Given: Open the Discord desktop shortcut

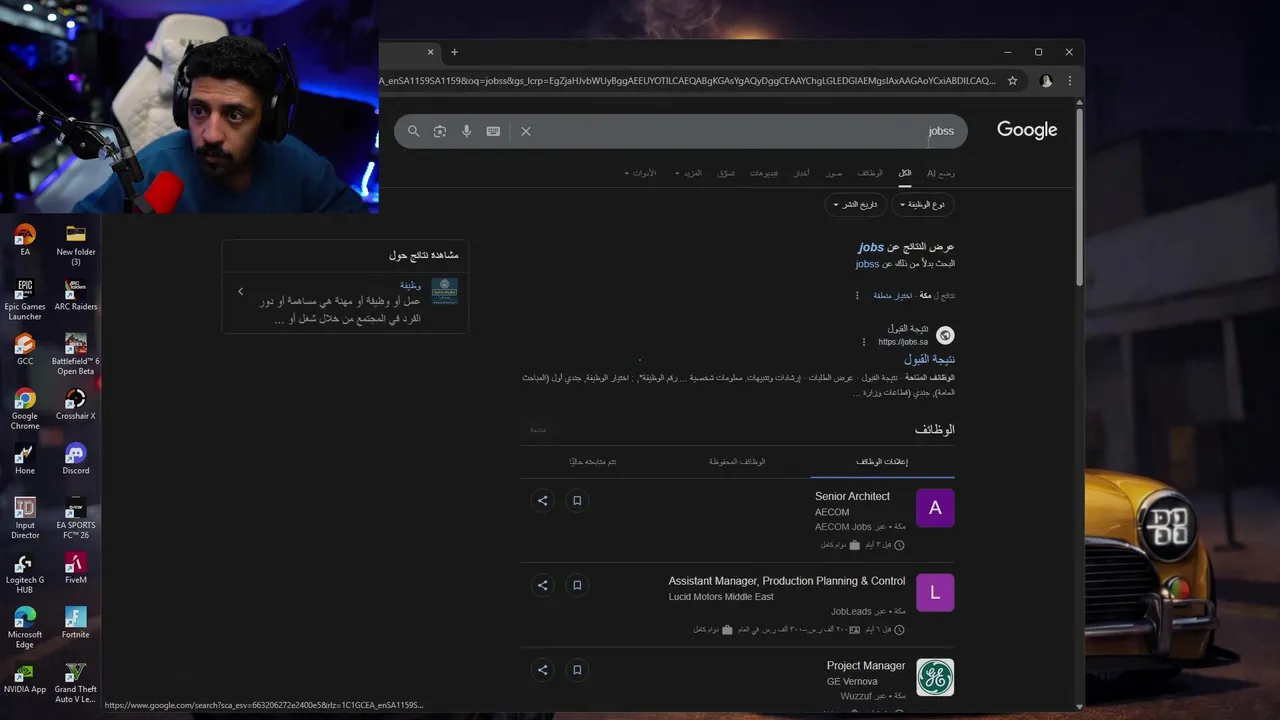Looking at the screenshot, I should (x=76, y=458).
